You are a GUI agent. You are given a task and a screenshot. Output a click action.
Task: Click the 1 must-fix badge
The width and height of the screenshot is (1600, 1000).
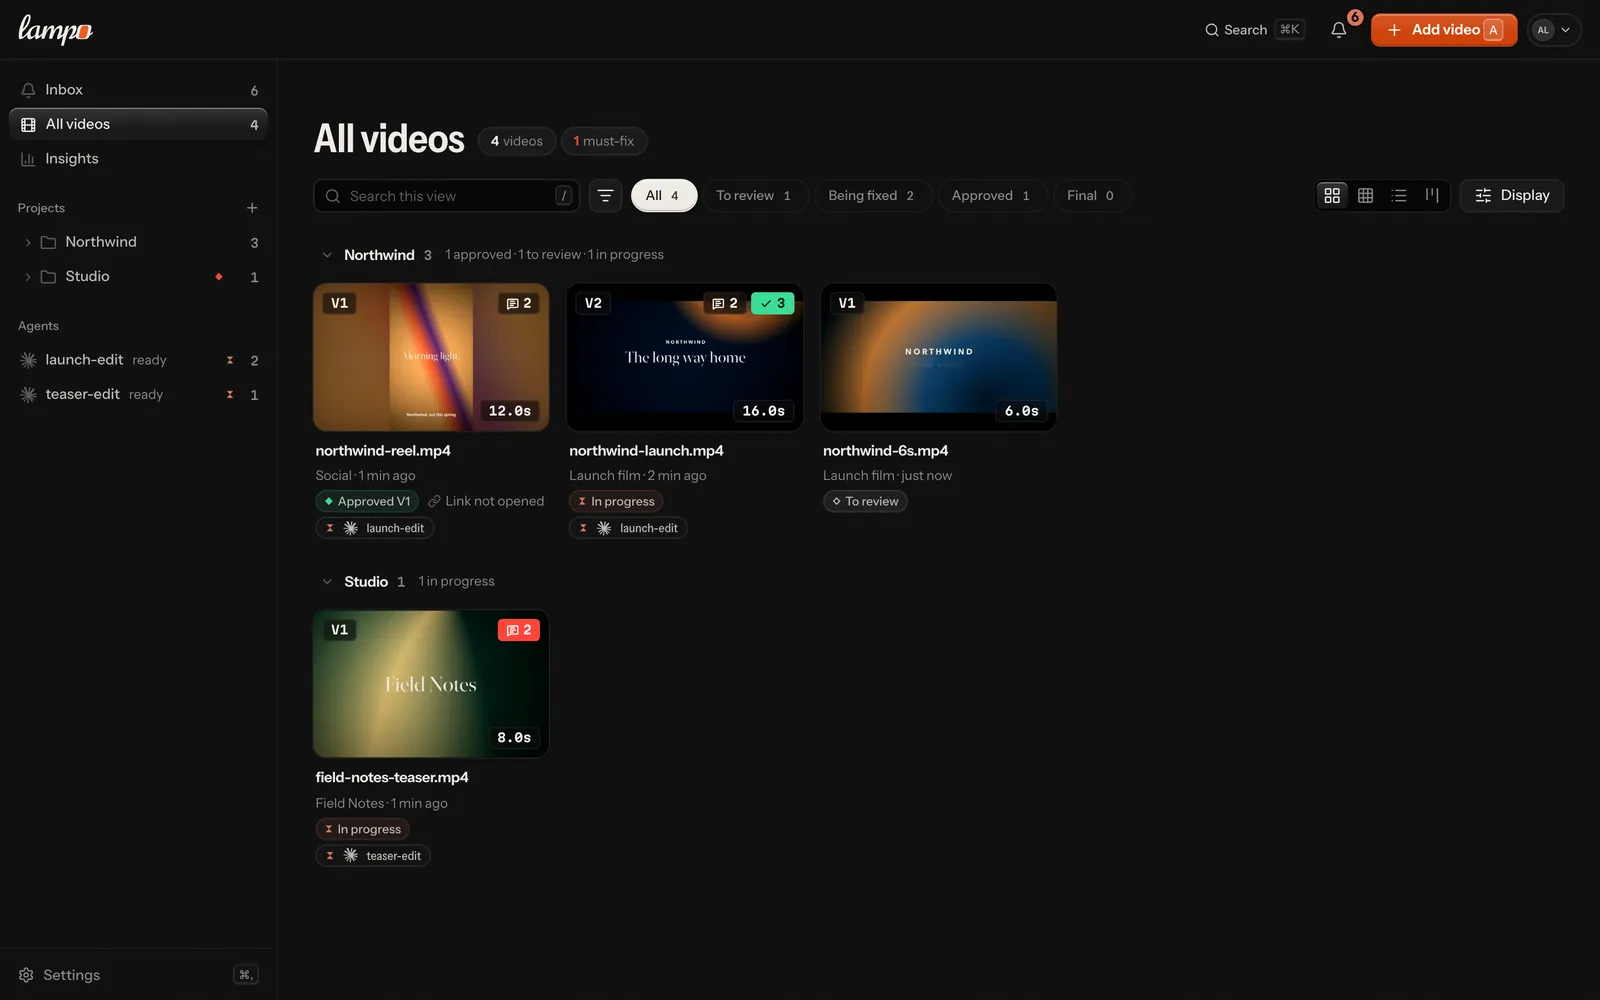604,142
